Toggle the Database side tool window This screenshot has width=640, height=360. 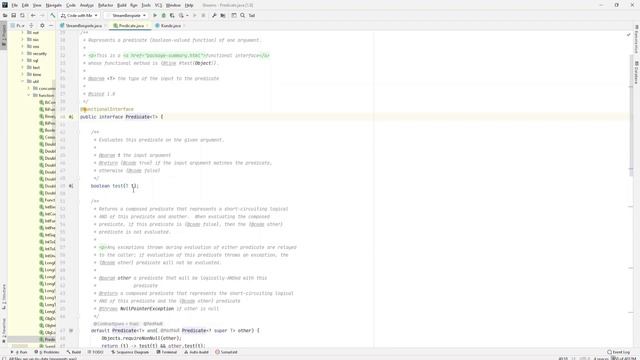click(x=636, y=73)
